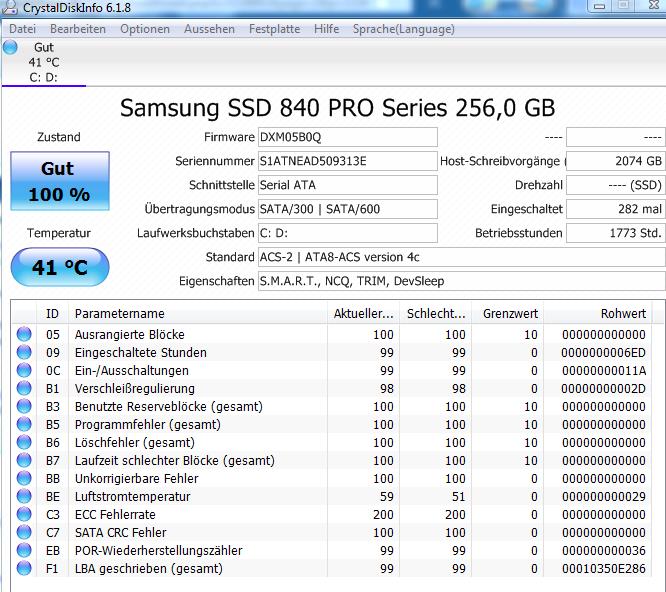Click status orb for Ein-/Ausschaltungen row

coord(24,370)
